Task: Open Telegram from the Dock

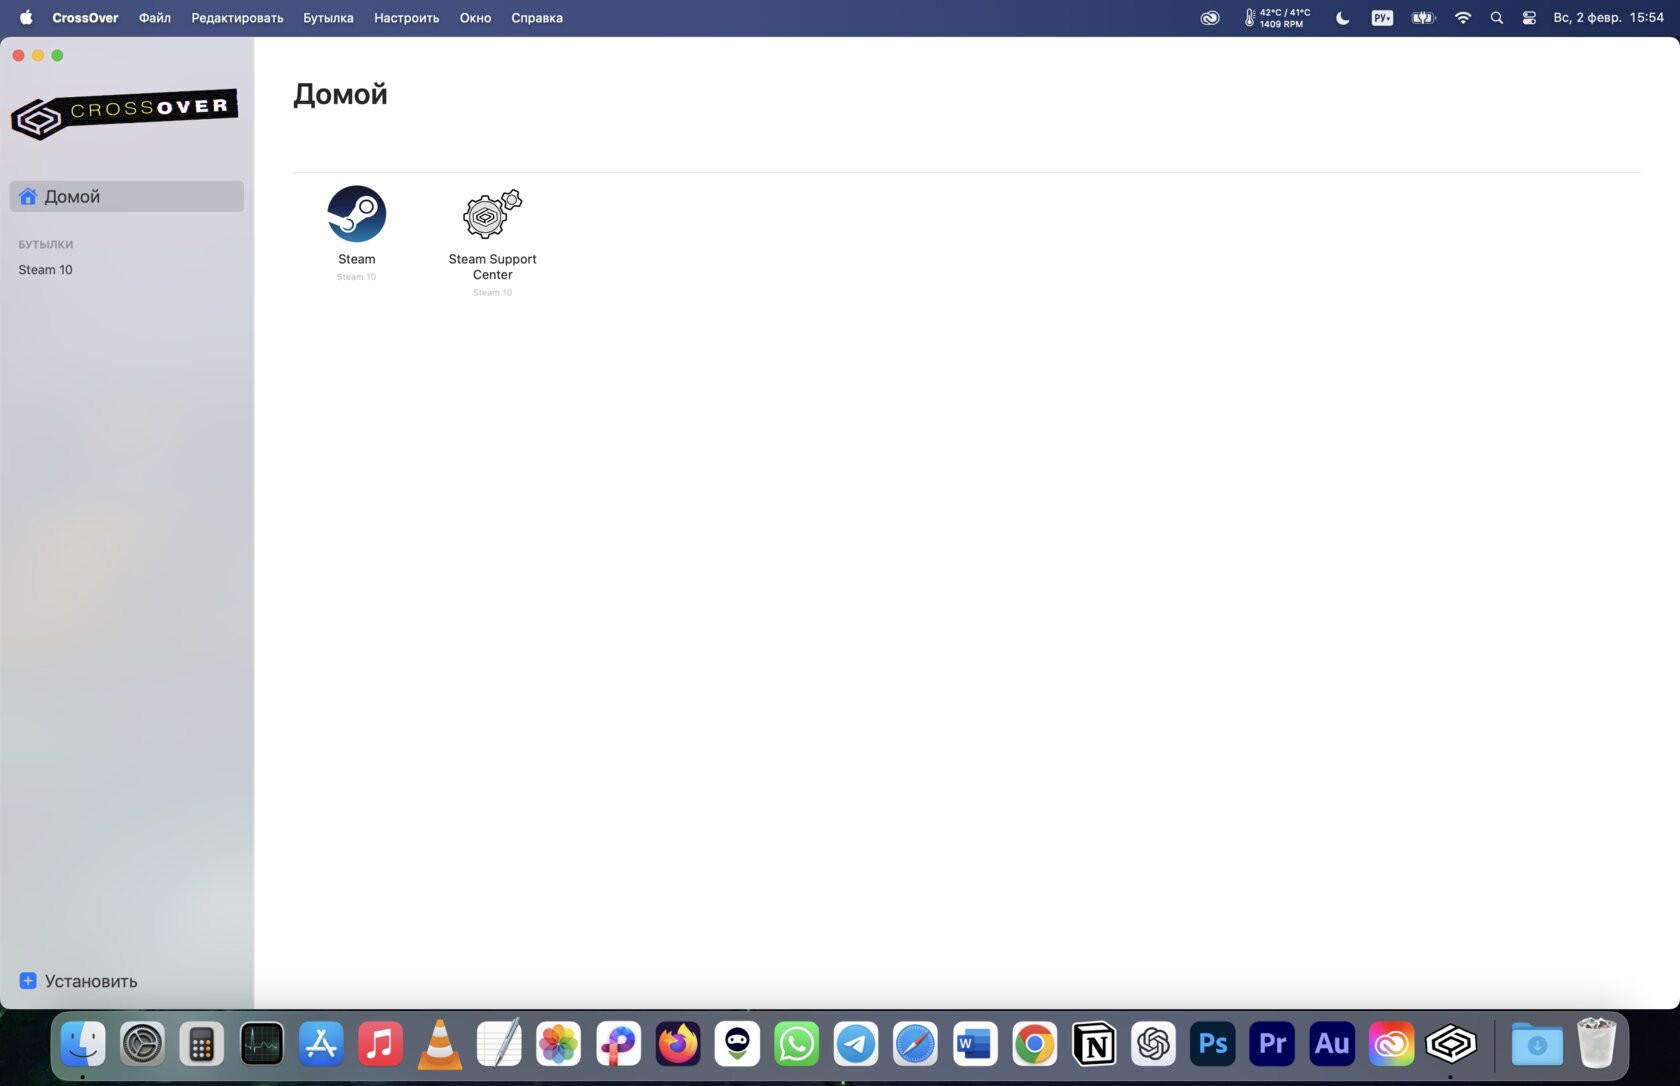Action: pos(856,1044)
